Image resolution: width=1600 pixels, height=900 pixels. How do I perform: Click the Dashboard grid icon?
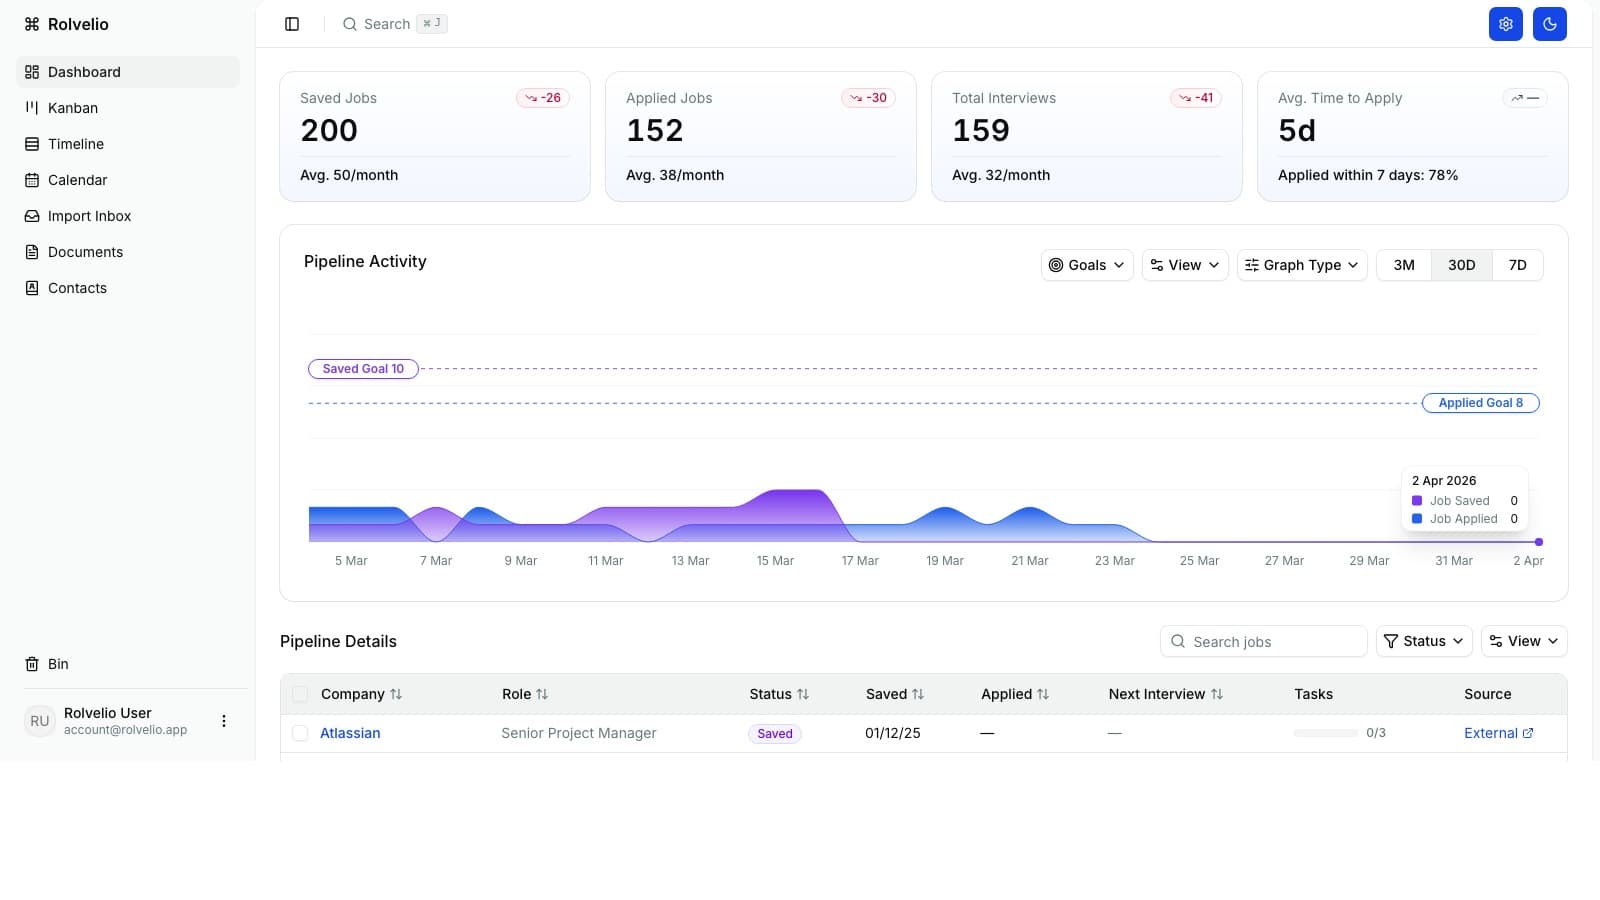coord(32,72)
